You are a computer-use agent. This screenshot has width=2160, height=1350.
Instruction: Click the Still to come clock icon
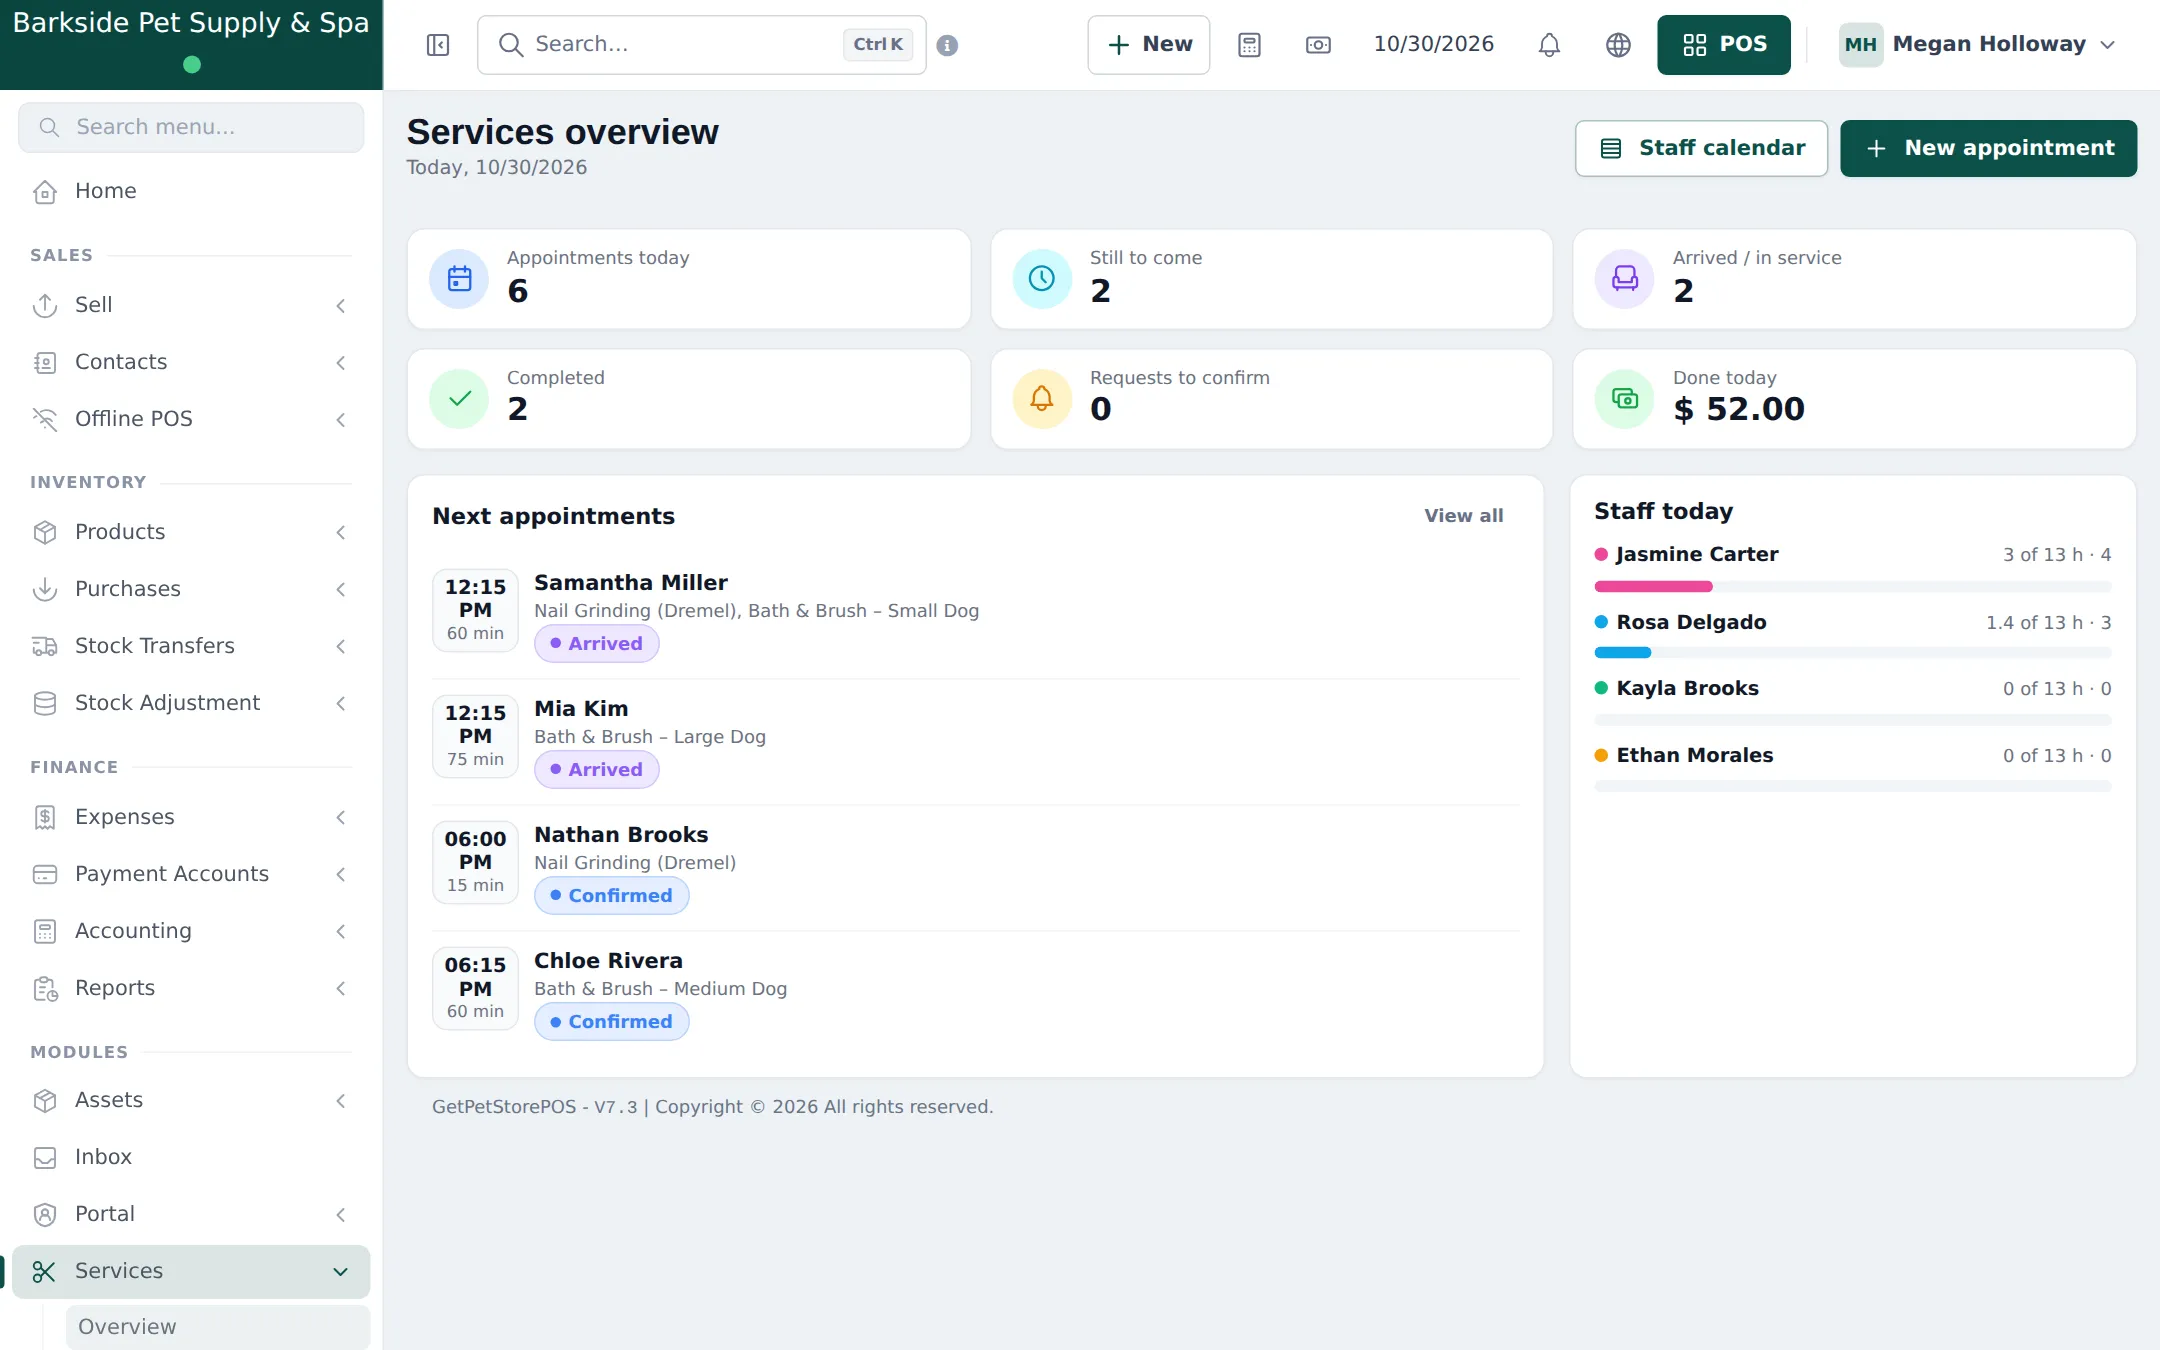(1042, 279)
